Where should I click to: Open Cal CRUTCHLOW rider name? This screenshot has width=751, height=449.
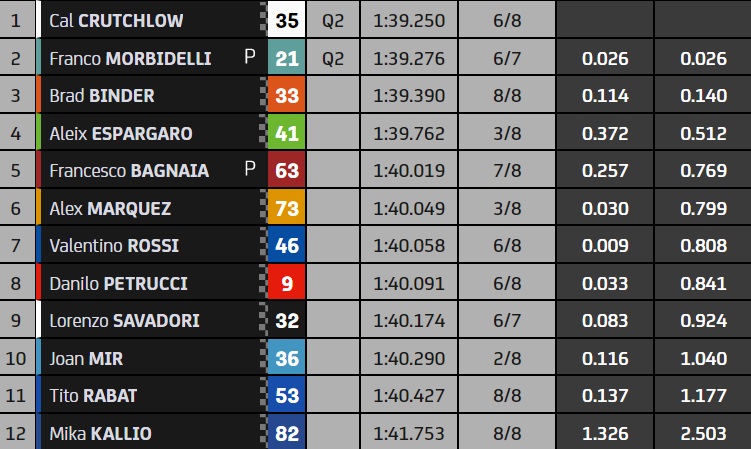[x=116, y=21]
